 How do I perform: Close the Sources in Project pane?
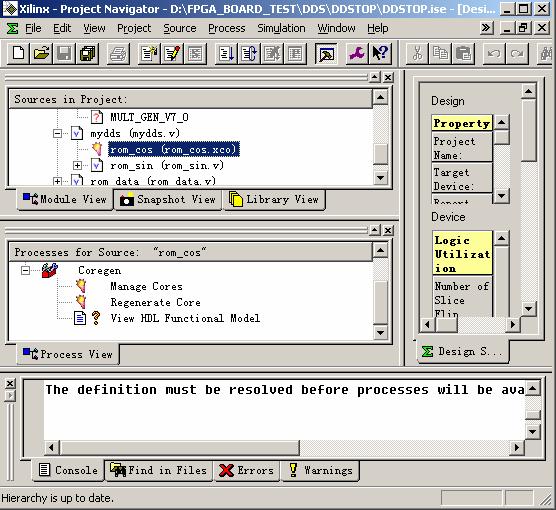pos(388,77)
